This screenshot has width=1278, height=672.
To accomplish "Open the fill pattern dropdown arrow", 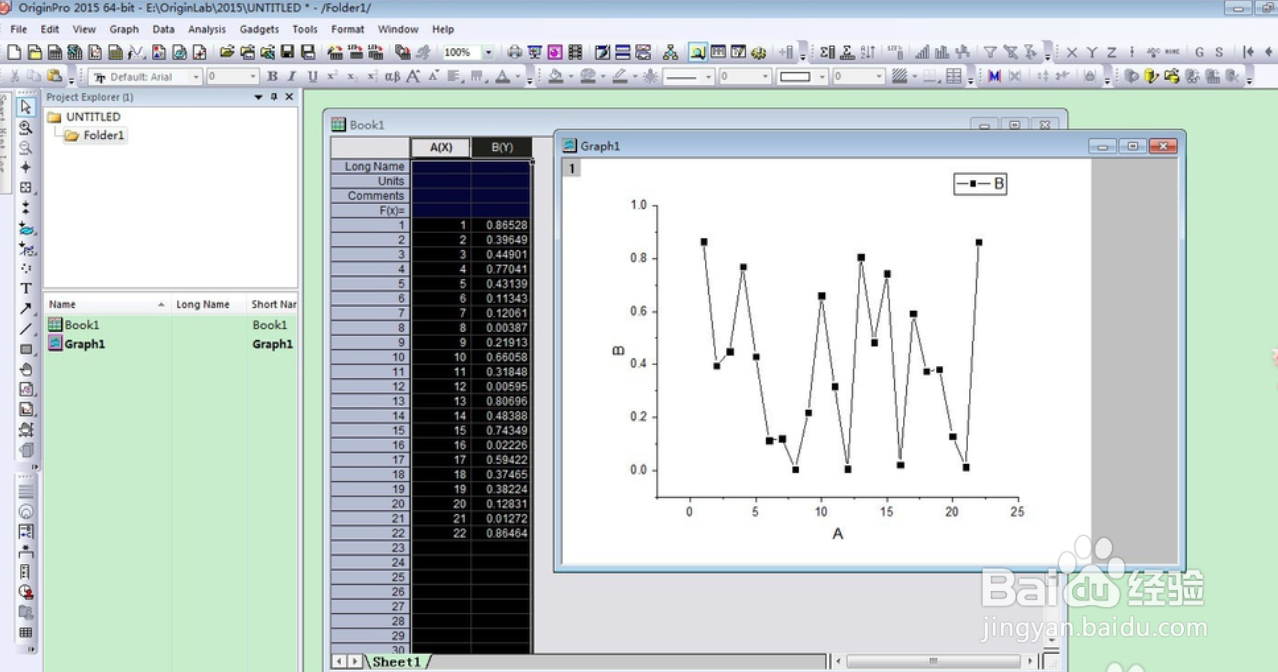I will [x=914, y=76].
